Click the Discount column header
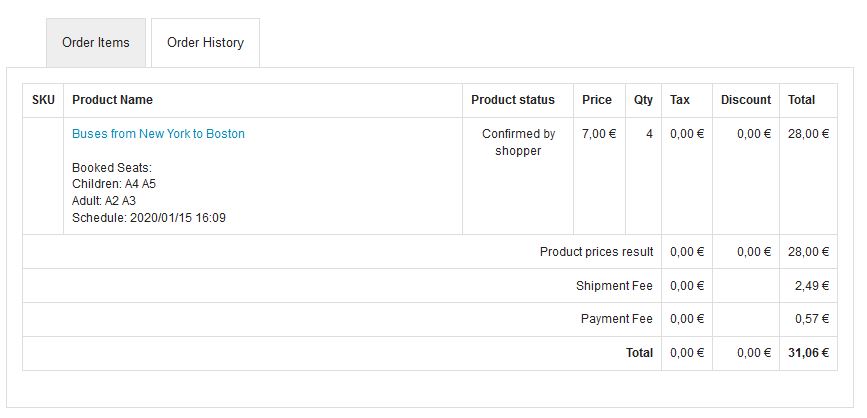The image size is (867, 418). click(745, 100)
